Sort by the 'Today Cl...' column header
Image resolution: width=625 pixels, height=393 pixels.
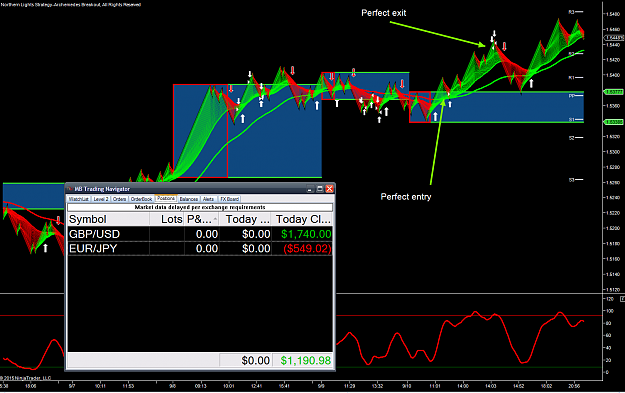tap(302, 219)
